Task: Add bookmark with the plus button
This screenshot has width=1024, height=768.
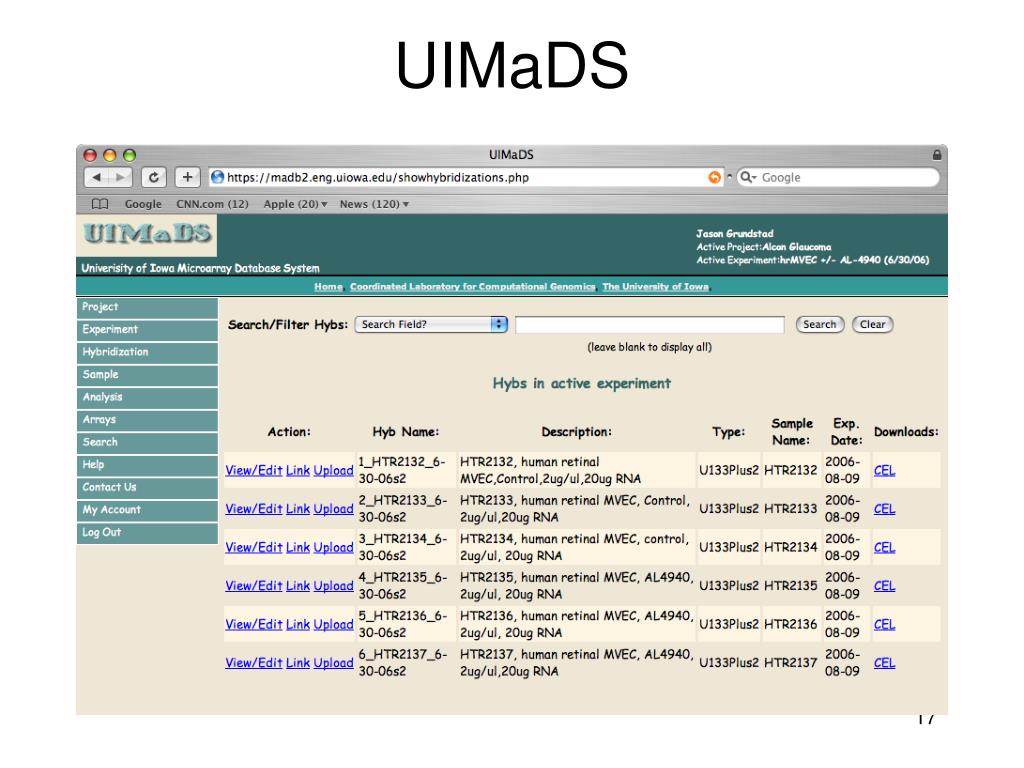Action: click(187, 177)
